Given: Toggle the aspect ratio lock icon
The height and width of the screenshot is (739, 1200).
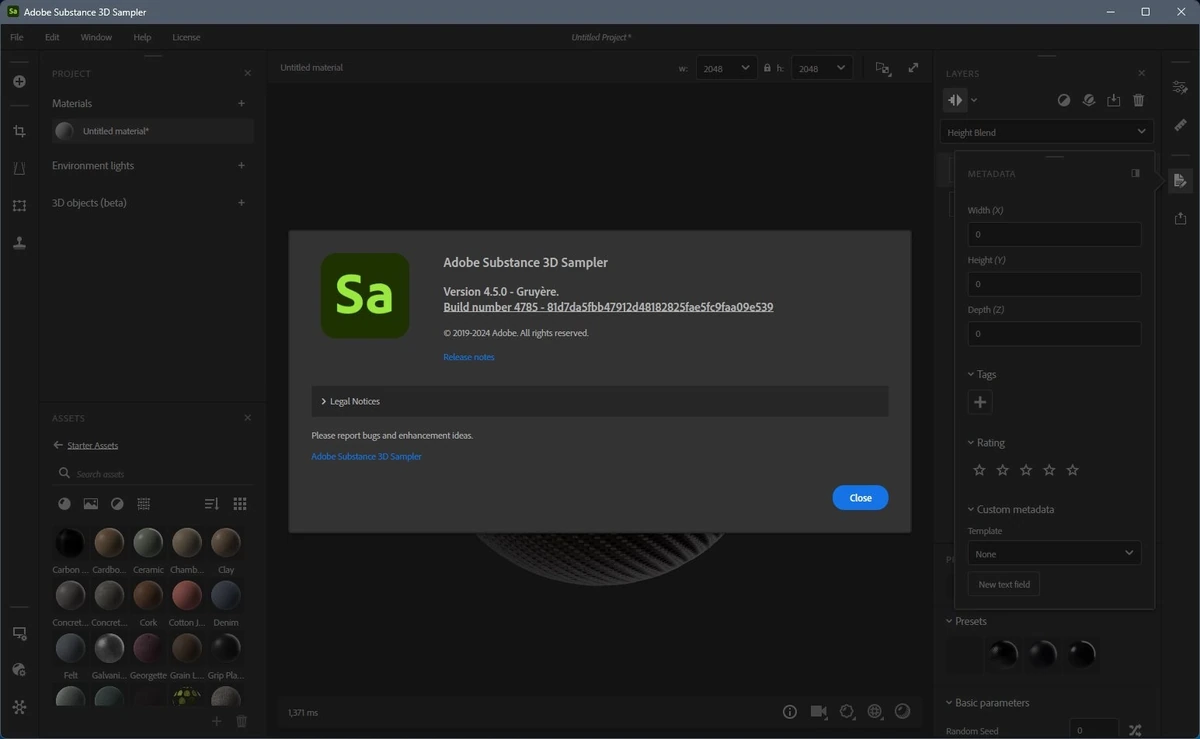Looking at the screenshot, I should click(767, 68).
